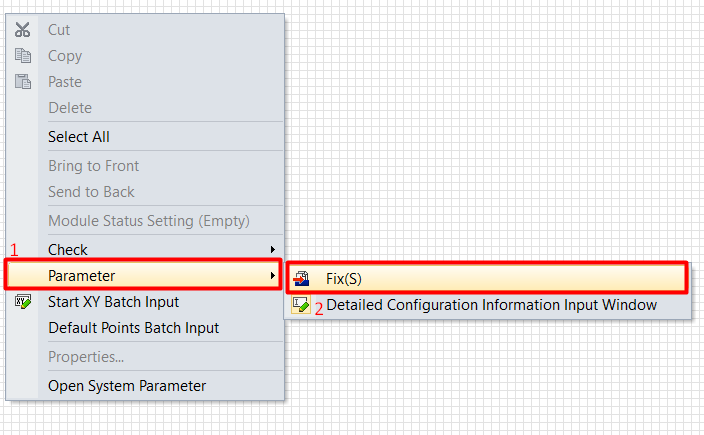The height and width of the screenshot is (435, 704).
Task: Expand the Check submenu arrow
Action: click(273, 250)
